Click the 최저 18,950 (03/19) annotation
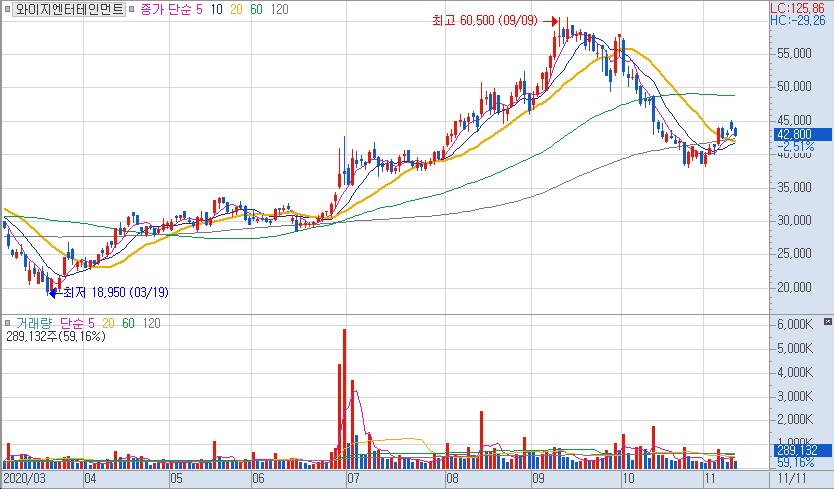This screenshot has height=489, width=834. coord(115,292)
